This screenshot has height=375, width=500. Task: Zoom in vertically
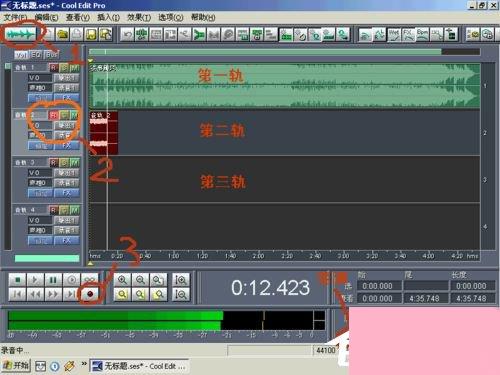(181, 280)
